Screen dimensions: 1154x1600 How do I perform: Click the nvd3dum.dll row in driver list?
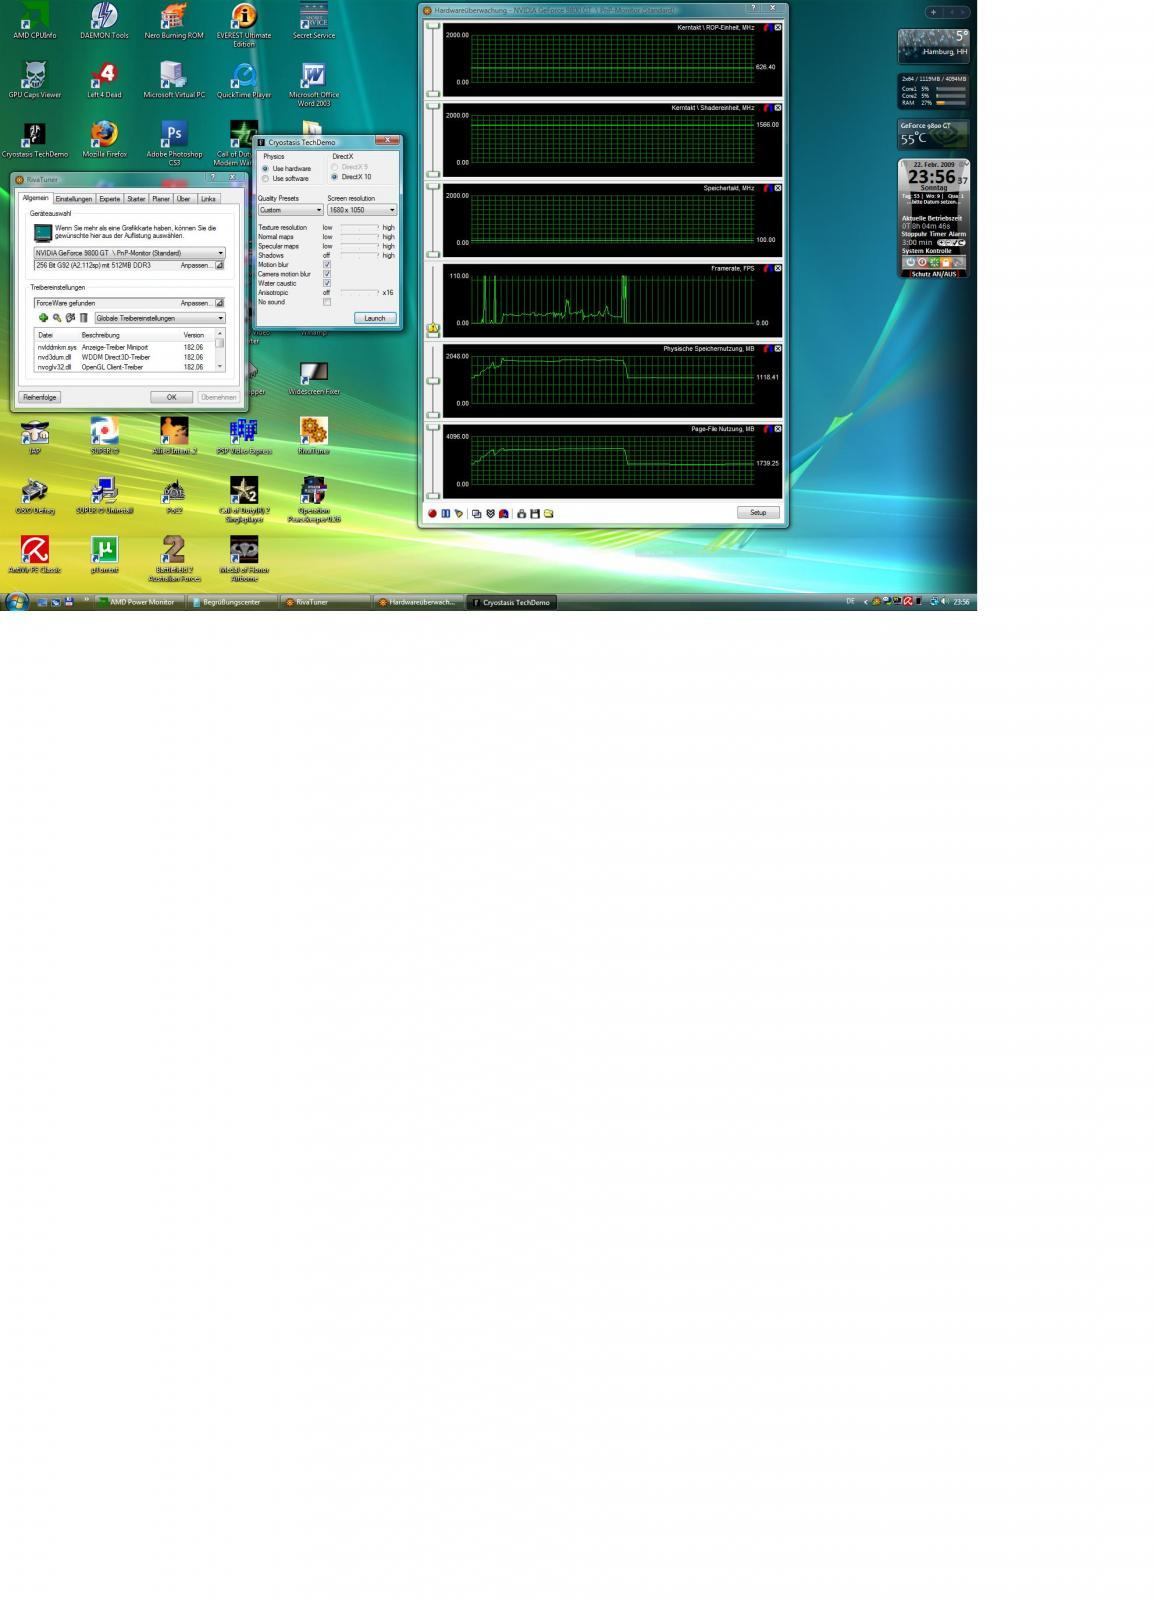pos(125,357)
